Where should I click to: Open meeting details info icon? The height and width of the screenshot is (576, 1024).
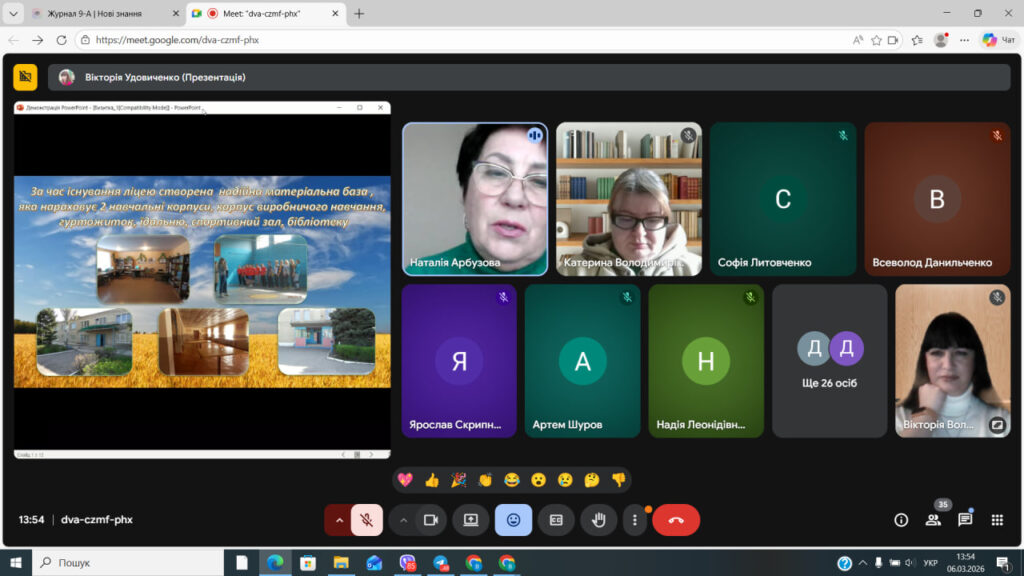coord(901,520)
